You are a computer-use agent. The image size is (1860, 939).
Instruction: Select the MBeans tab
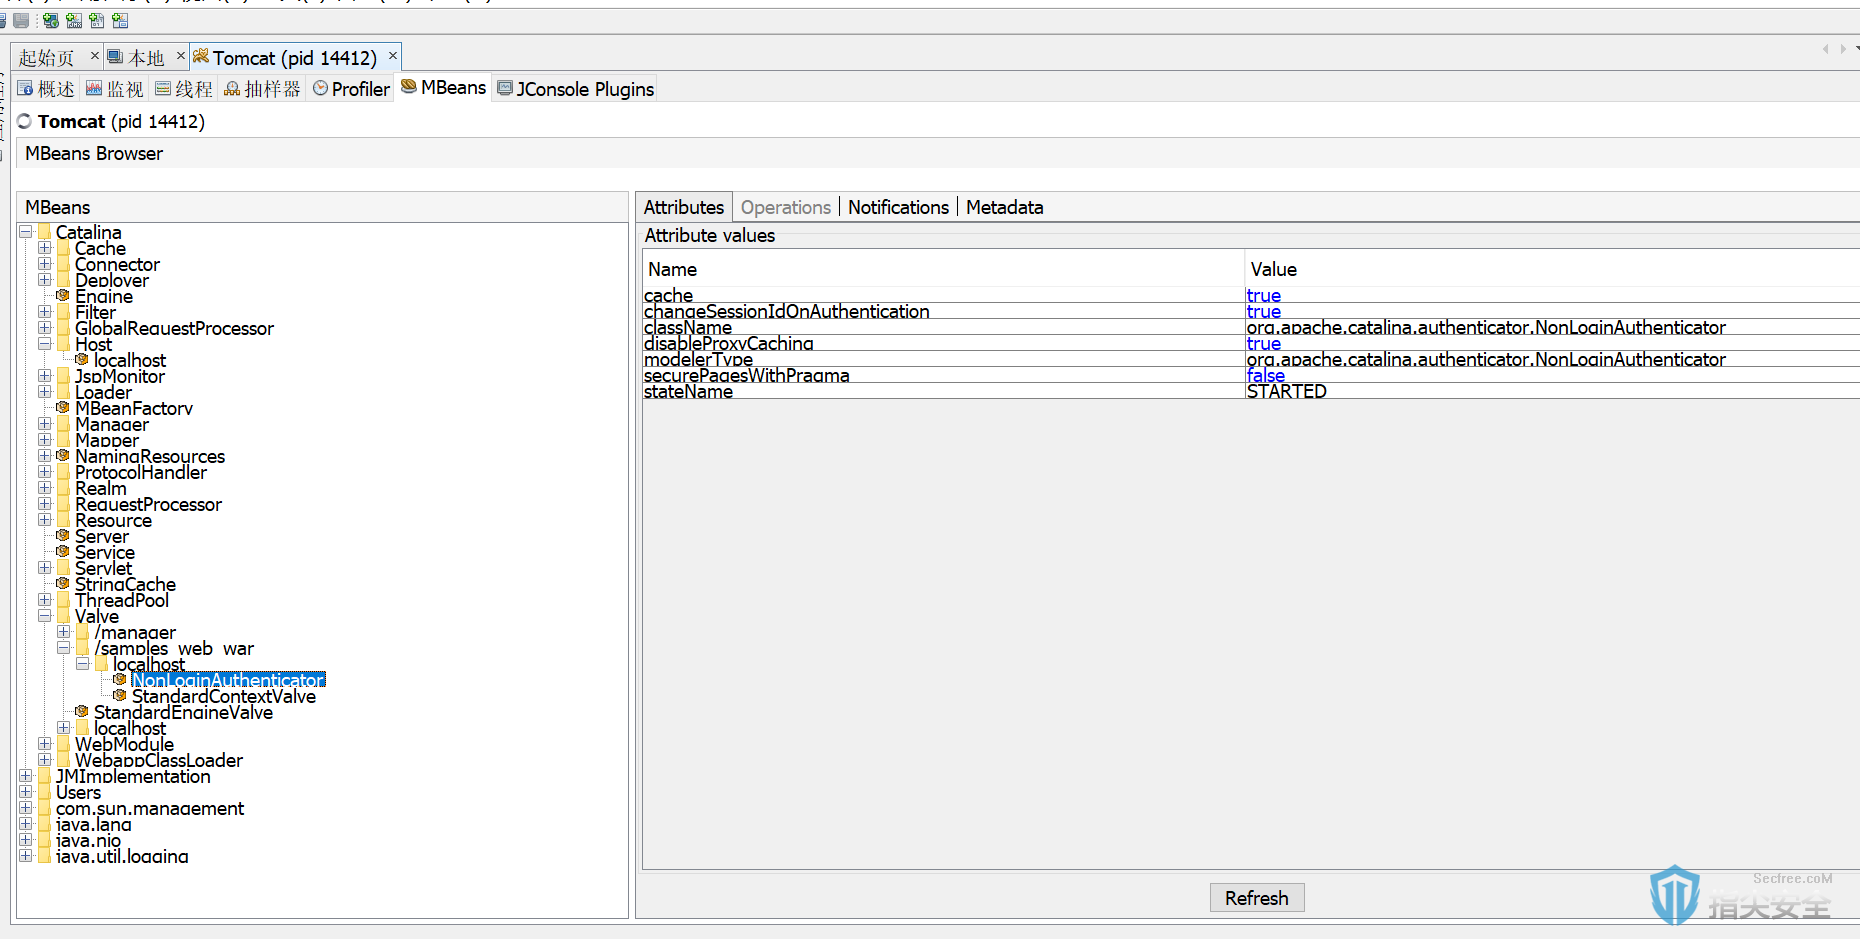444,88
